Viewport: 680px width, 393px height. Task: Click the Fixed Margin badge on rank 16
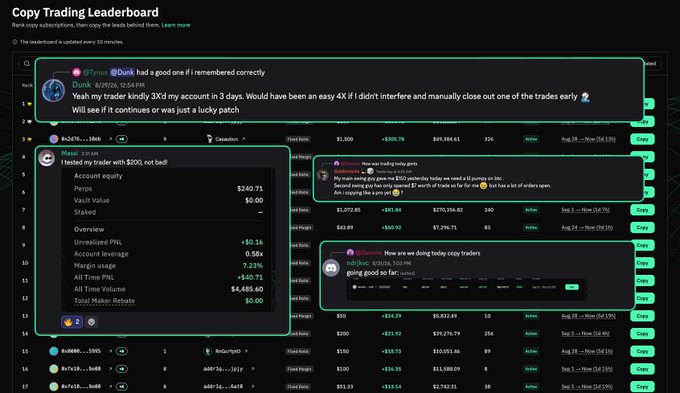pyautogui.click(x=299, y=369)
